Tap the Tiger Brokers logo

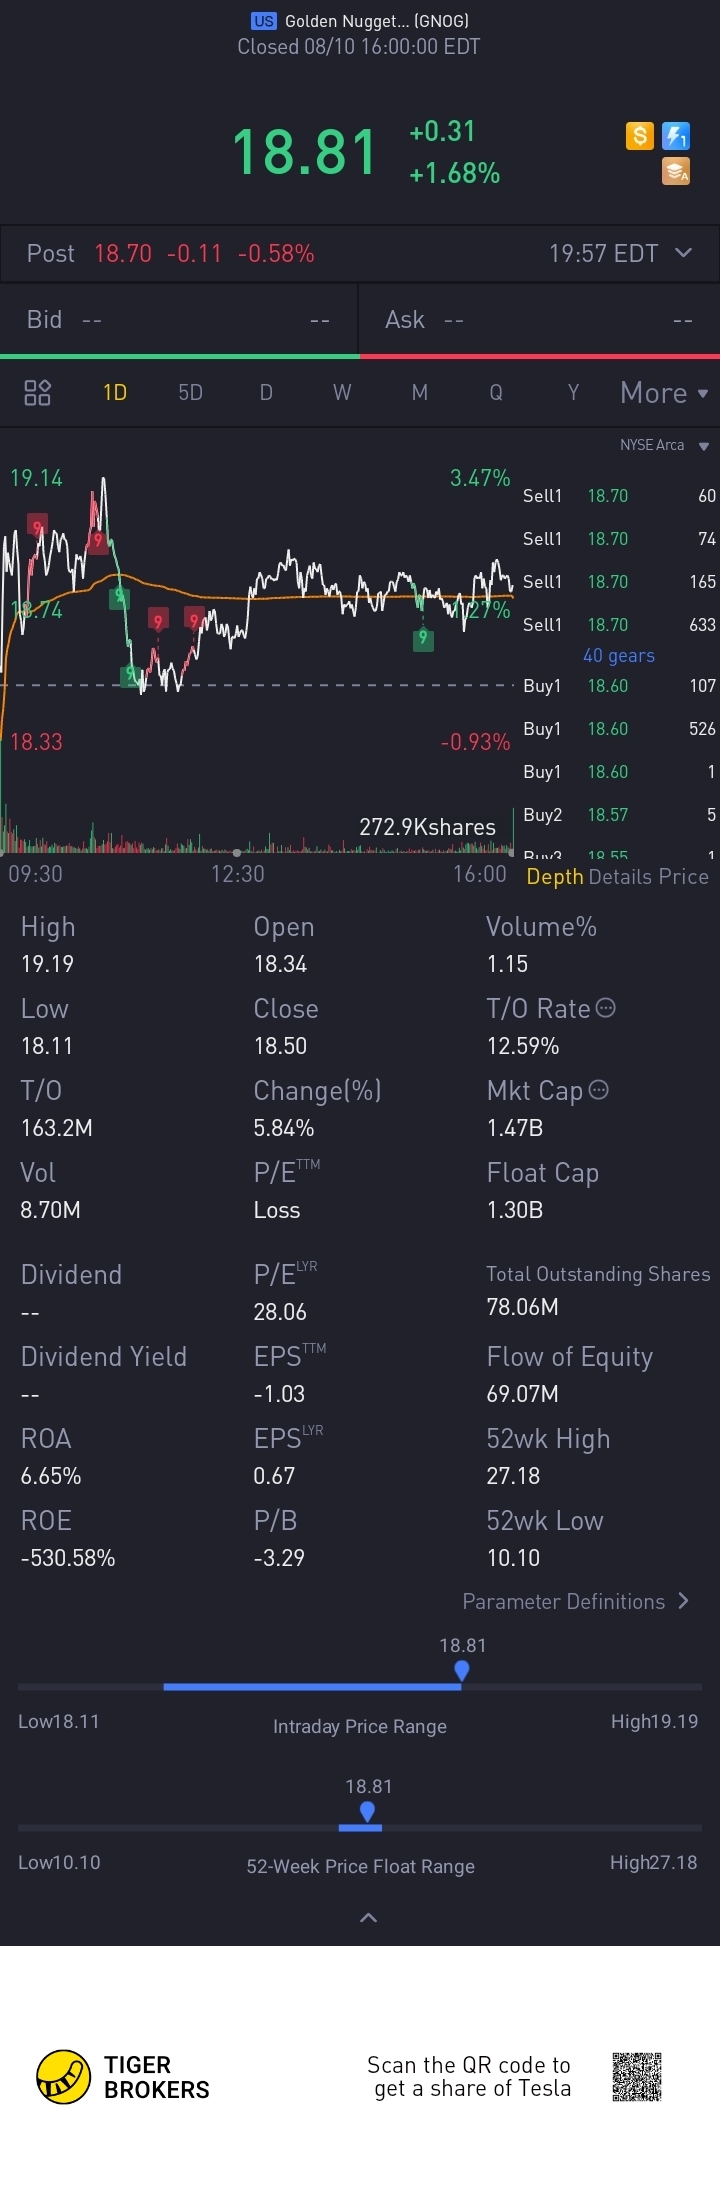(x=63, y=2077)
